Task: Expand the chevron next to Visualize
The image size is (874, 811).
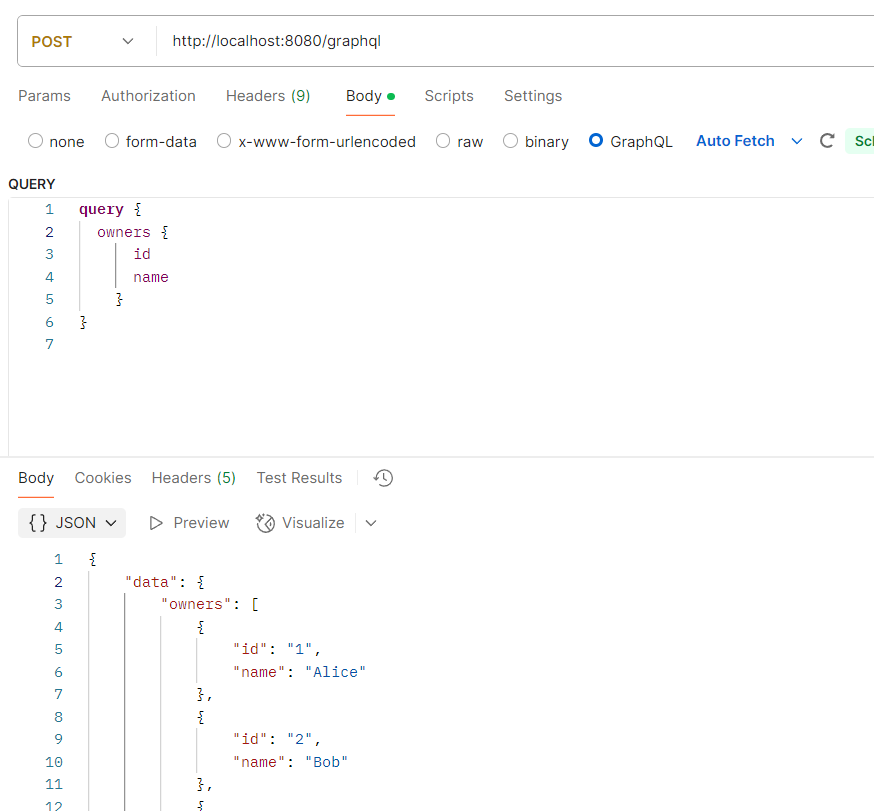Action: point(371,523)
